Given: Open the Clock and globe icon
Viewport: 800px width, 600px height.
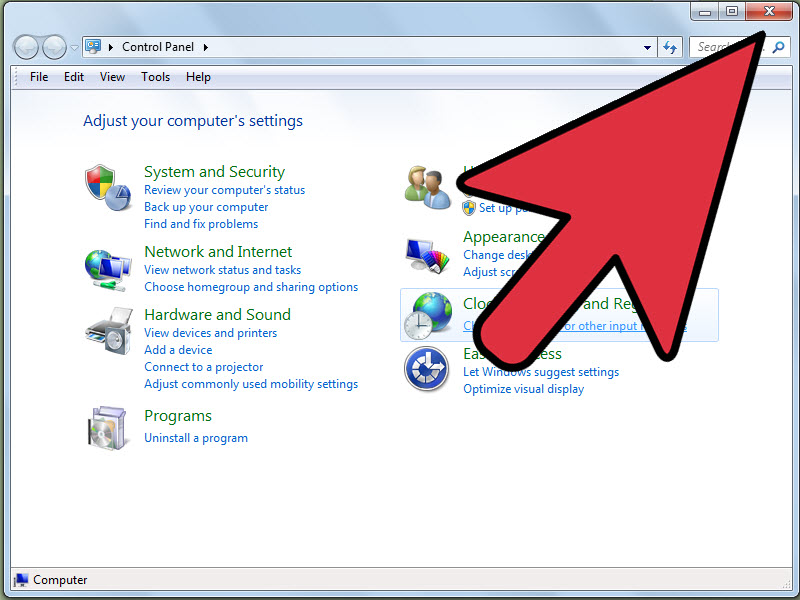Looking at the screenshot, I should coord(428,316).
